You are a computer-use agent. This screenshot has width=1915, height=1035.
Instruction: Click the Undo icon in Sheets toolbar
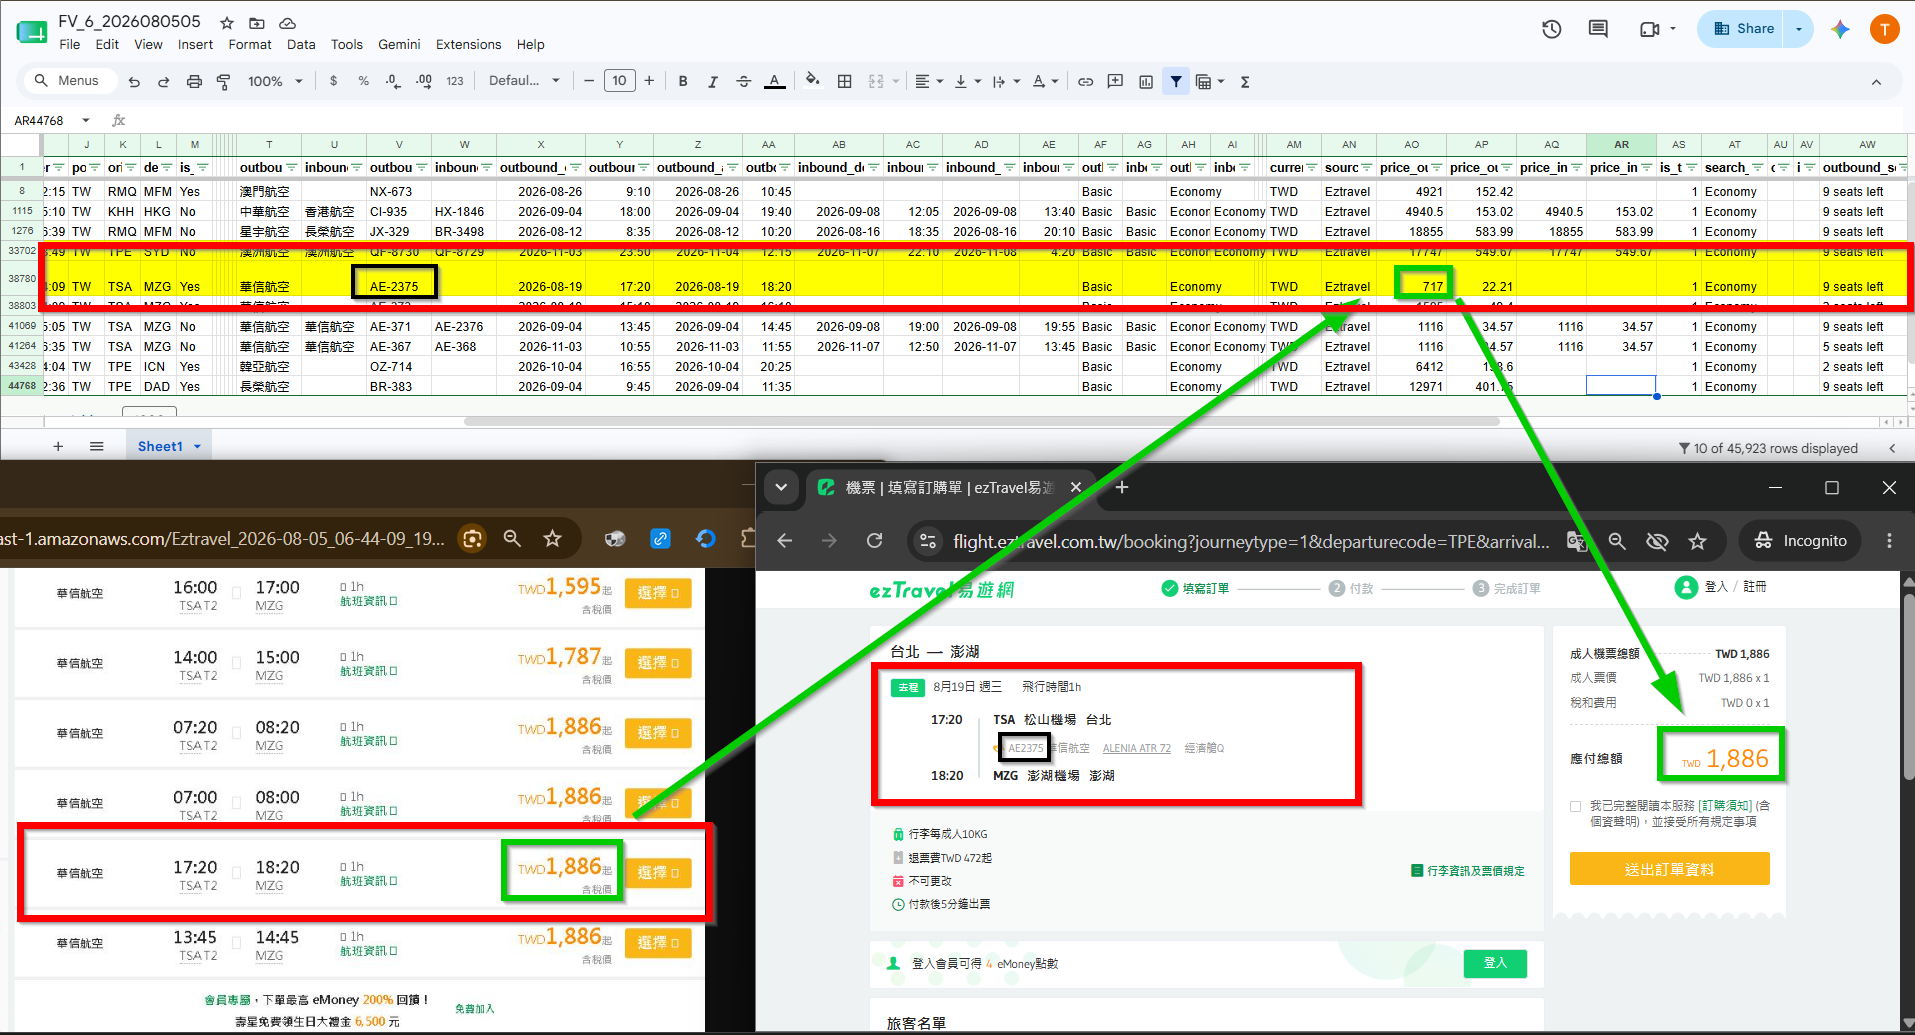tap(134, 82)
